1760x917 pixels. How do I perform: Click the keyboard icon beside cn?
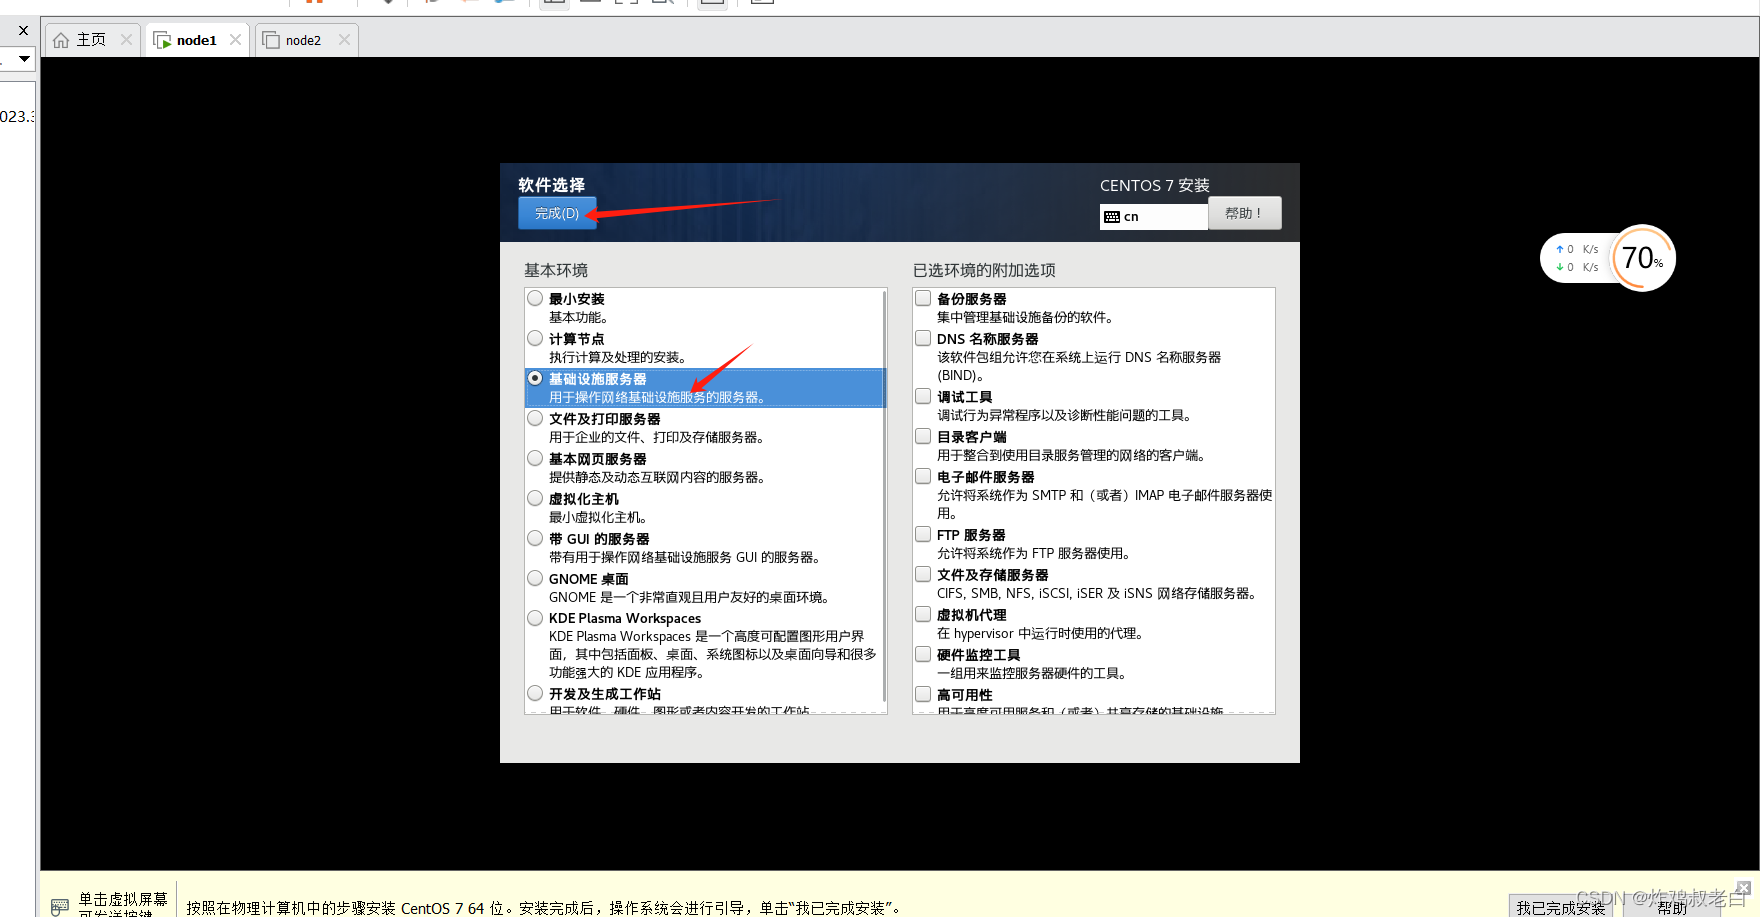pyautogui.click(x=1112, y=217)
